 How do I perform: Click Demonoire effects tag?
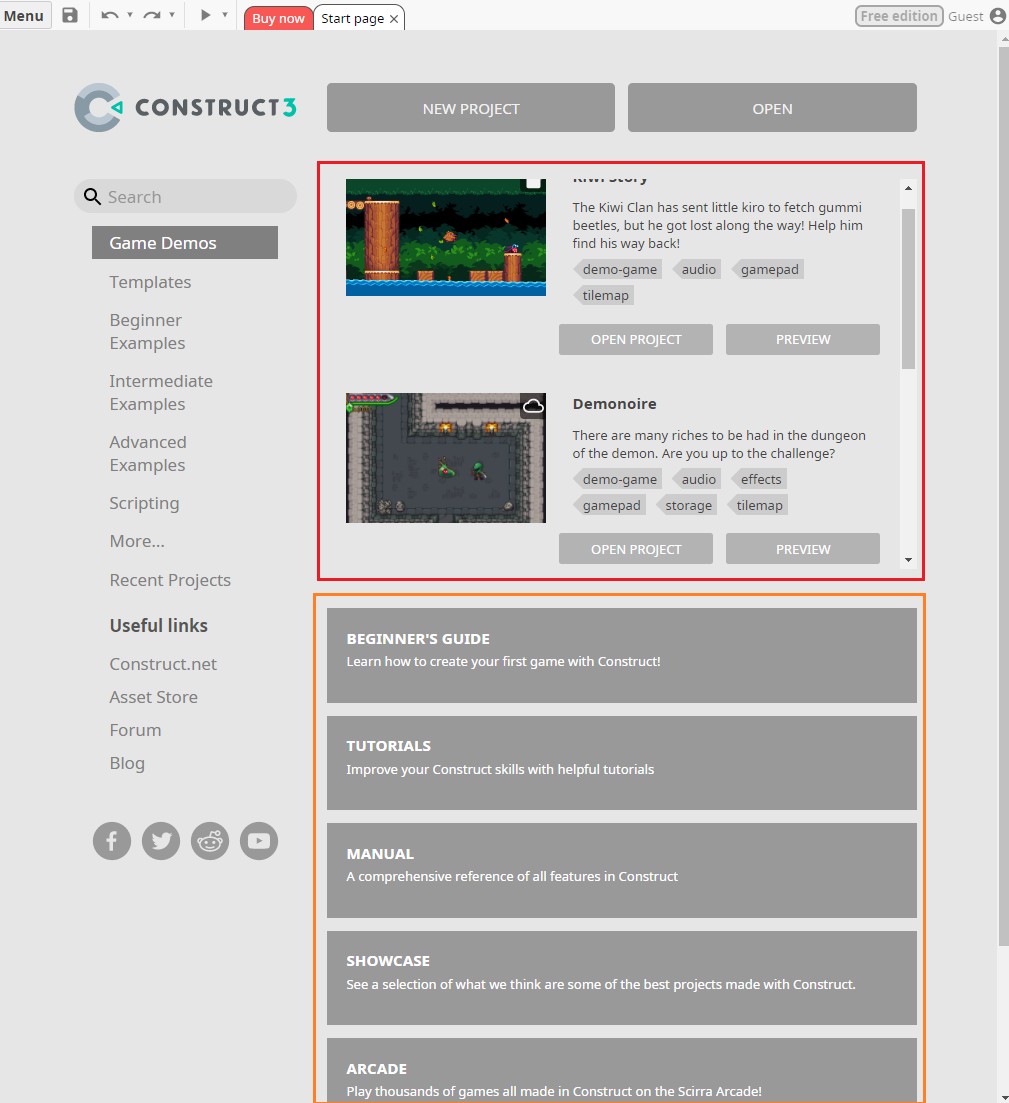[x=759, y=479]
